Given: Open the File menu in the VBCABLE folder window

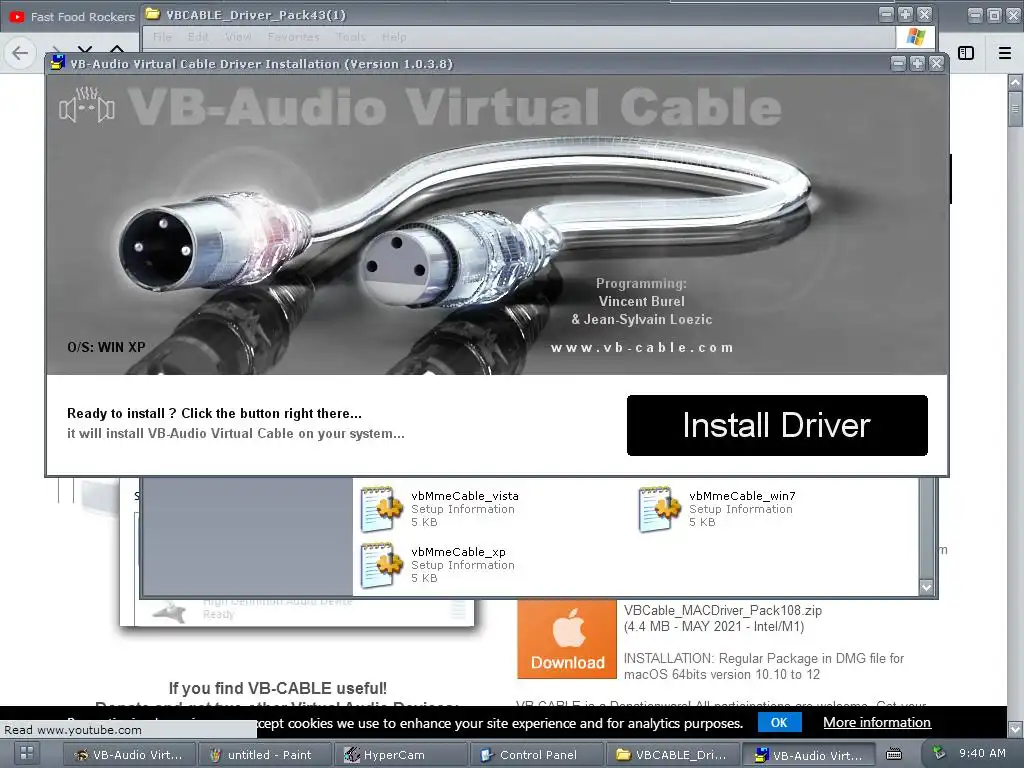Looking at the screenshot, I should (x=162, y=37).
